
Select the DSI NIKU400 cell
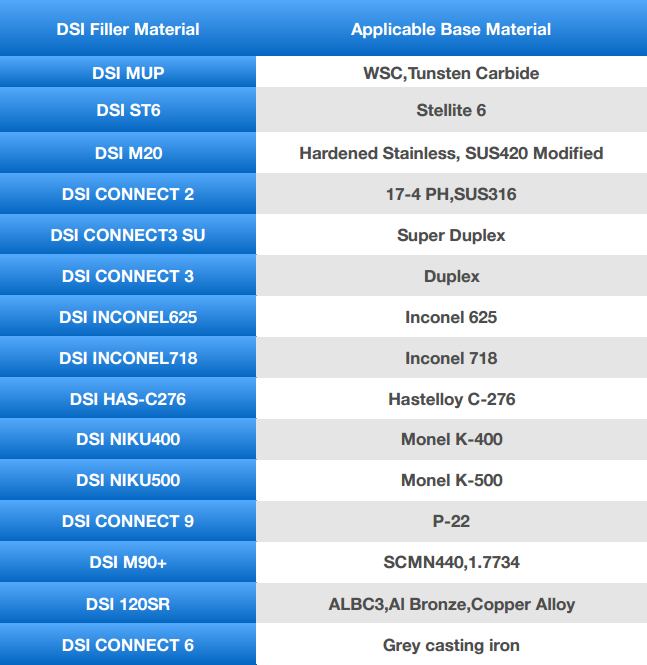click(128, 439)
